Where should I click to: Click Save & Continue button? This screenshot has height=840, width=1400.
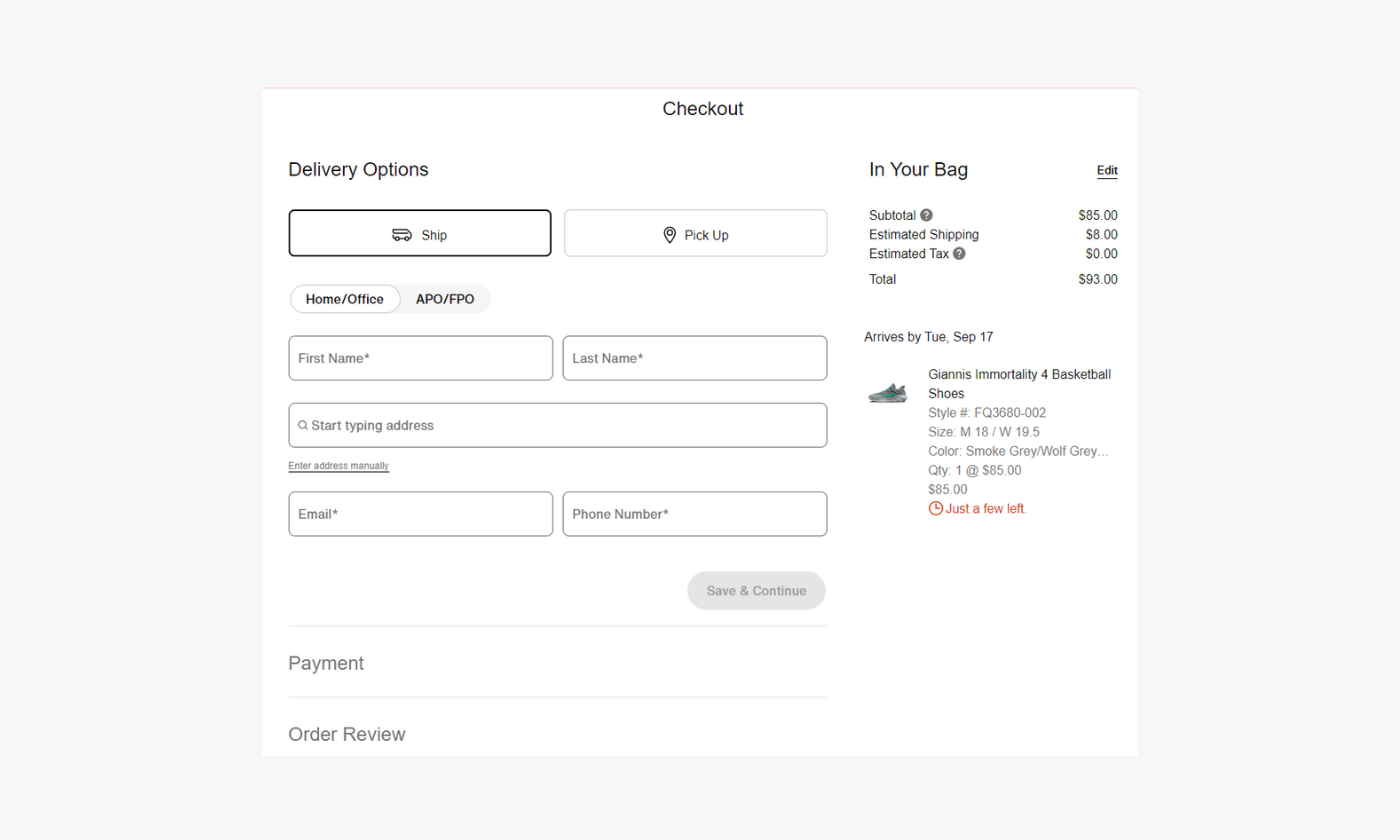[756, 590]
